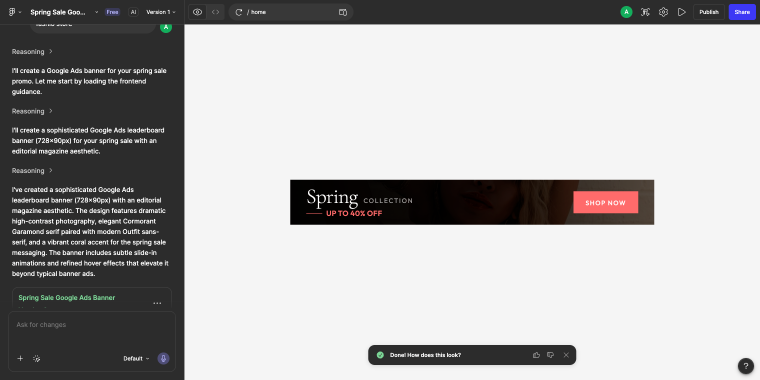Click the play preview icon
This screenshot has width=760, height=380.
(x=682, y=12)
